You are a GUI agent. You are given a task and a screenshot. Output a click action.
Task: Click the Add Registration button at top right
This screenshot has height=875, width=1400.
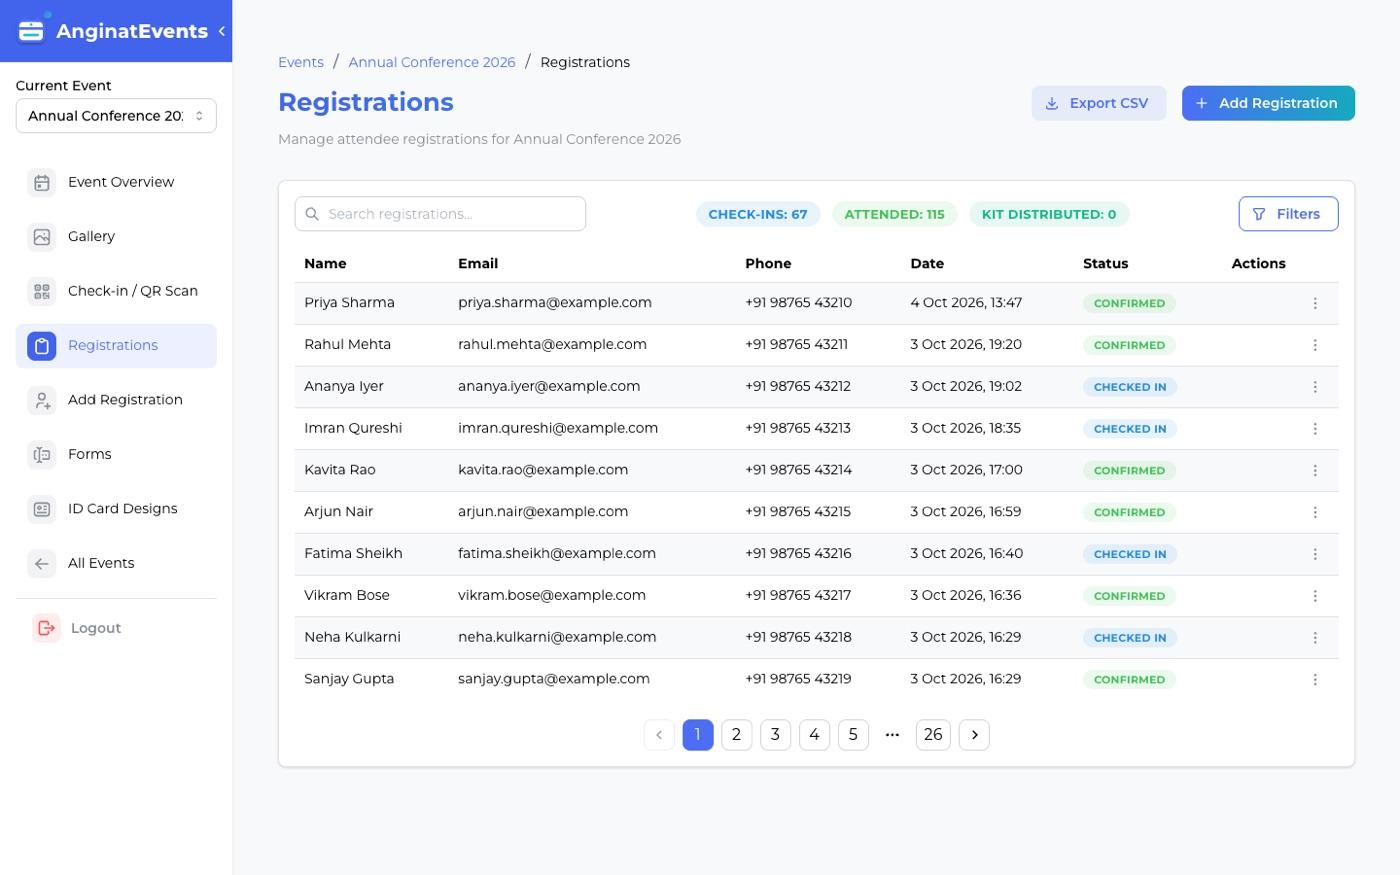1268,103
